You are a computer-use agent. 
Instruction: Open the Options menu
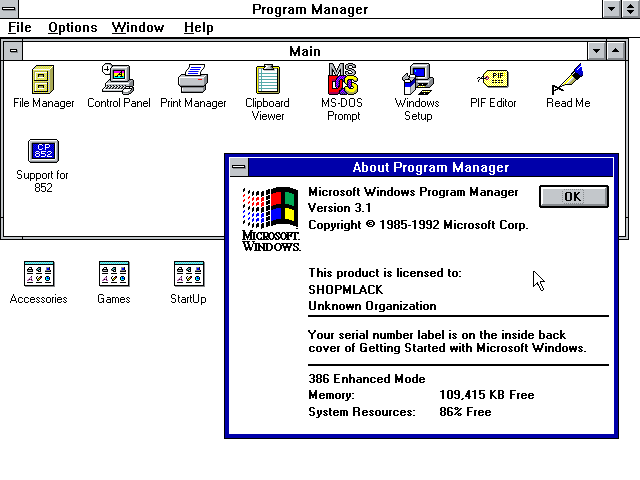click(x=73, y=27)
